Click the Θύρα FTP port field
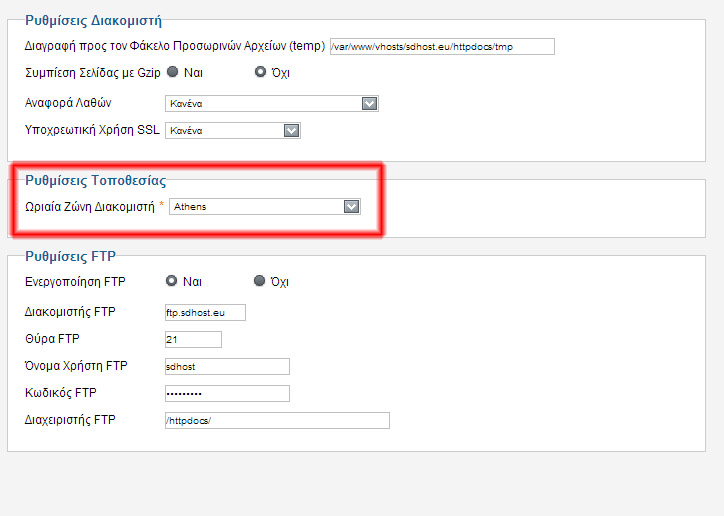 [x=193, y=339]
